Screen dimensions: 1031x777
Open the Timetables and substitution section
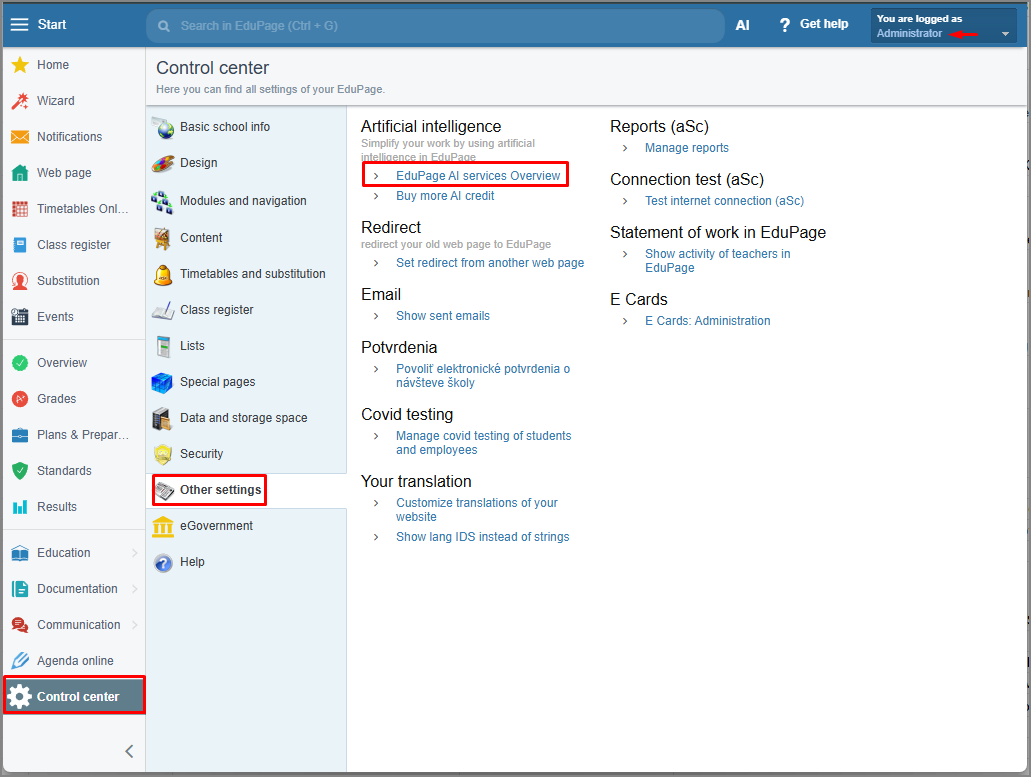coord(252,274)
